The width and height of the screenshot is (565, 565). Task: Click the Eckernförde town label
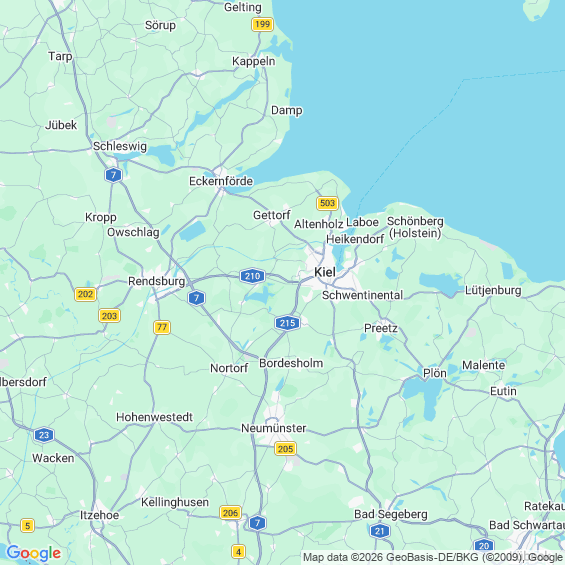pos(221,181)
